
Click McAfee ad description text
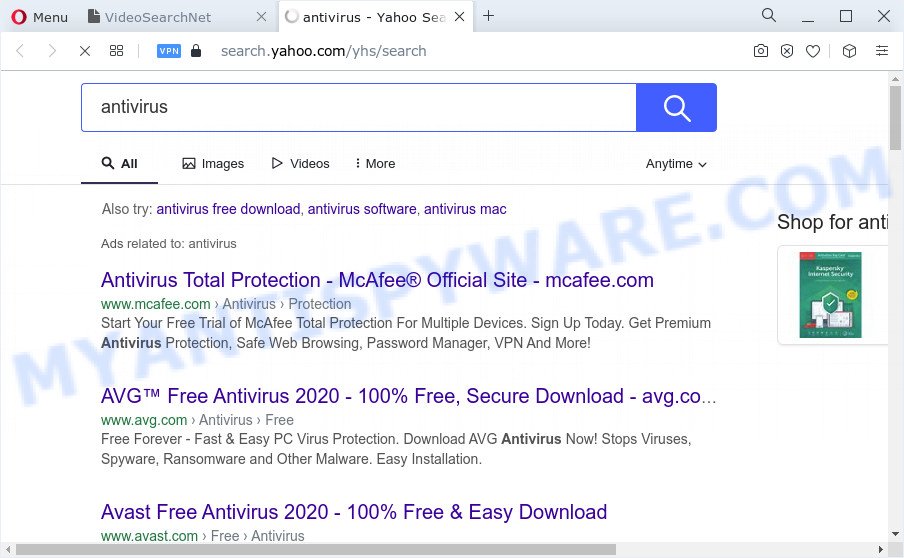pyautogui.click(x=406, y=333)
